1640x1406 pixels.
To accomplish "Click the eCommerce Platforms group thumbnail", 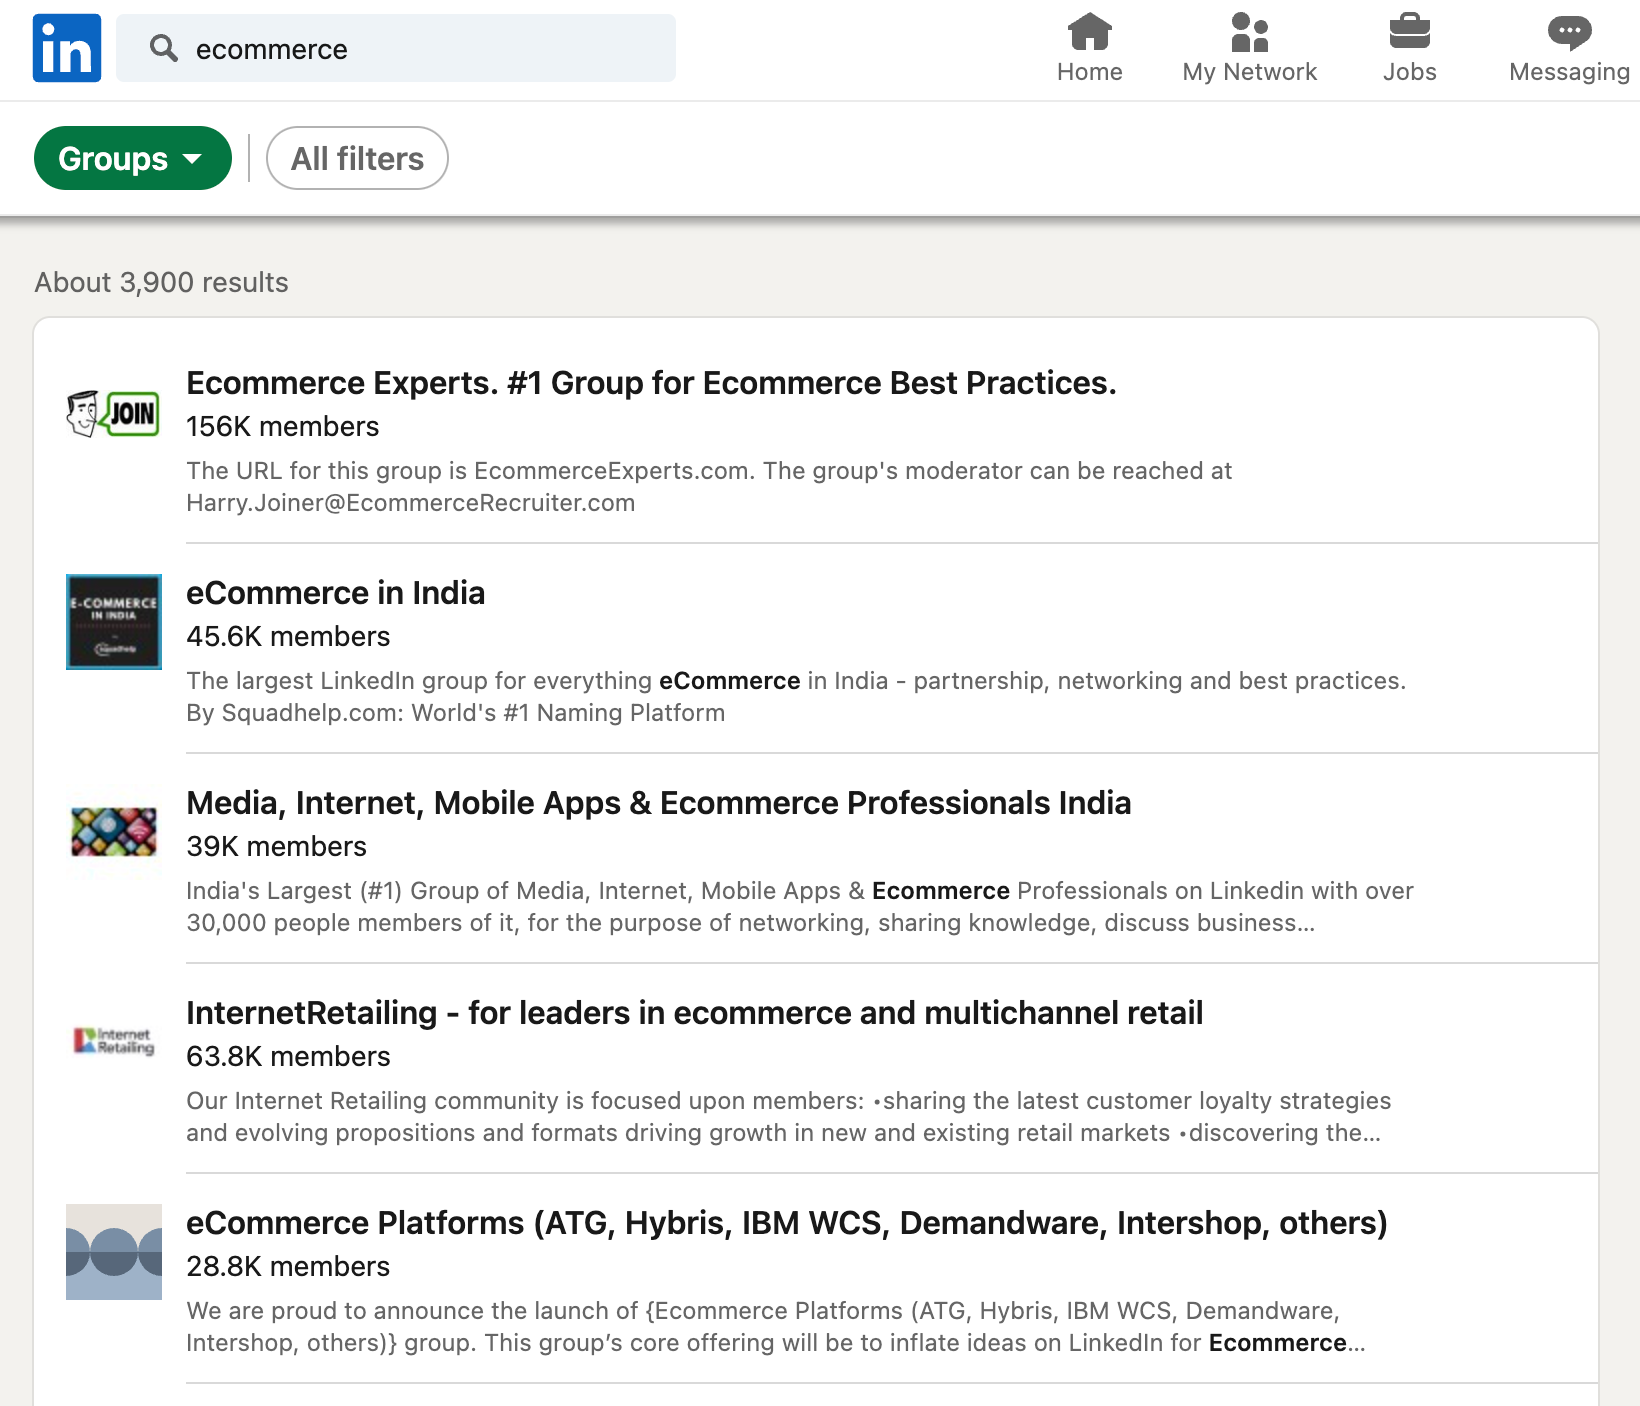I will pyautogui.click(x=113, y=1251).
